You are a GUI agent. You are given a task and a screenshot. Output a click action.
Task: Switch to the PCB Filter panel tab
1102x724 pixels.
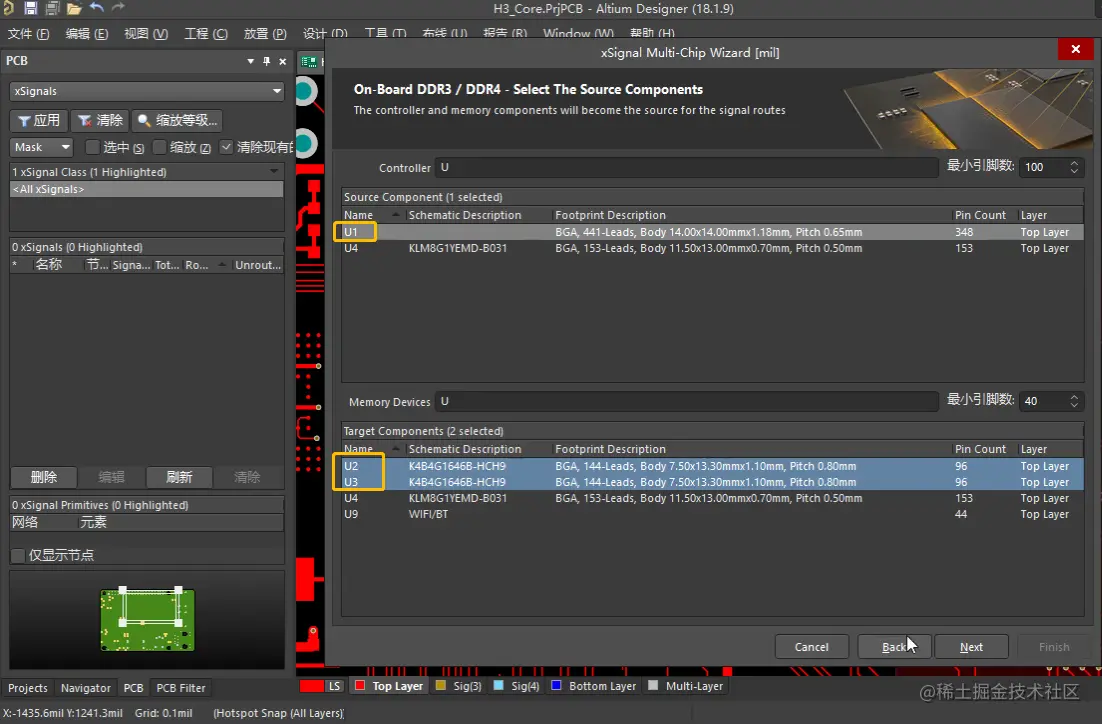click(181, 687)
